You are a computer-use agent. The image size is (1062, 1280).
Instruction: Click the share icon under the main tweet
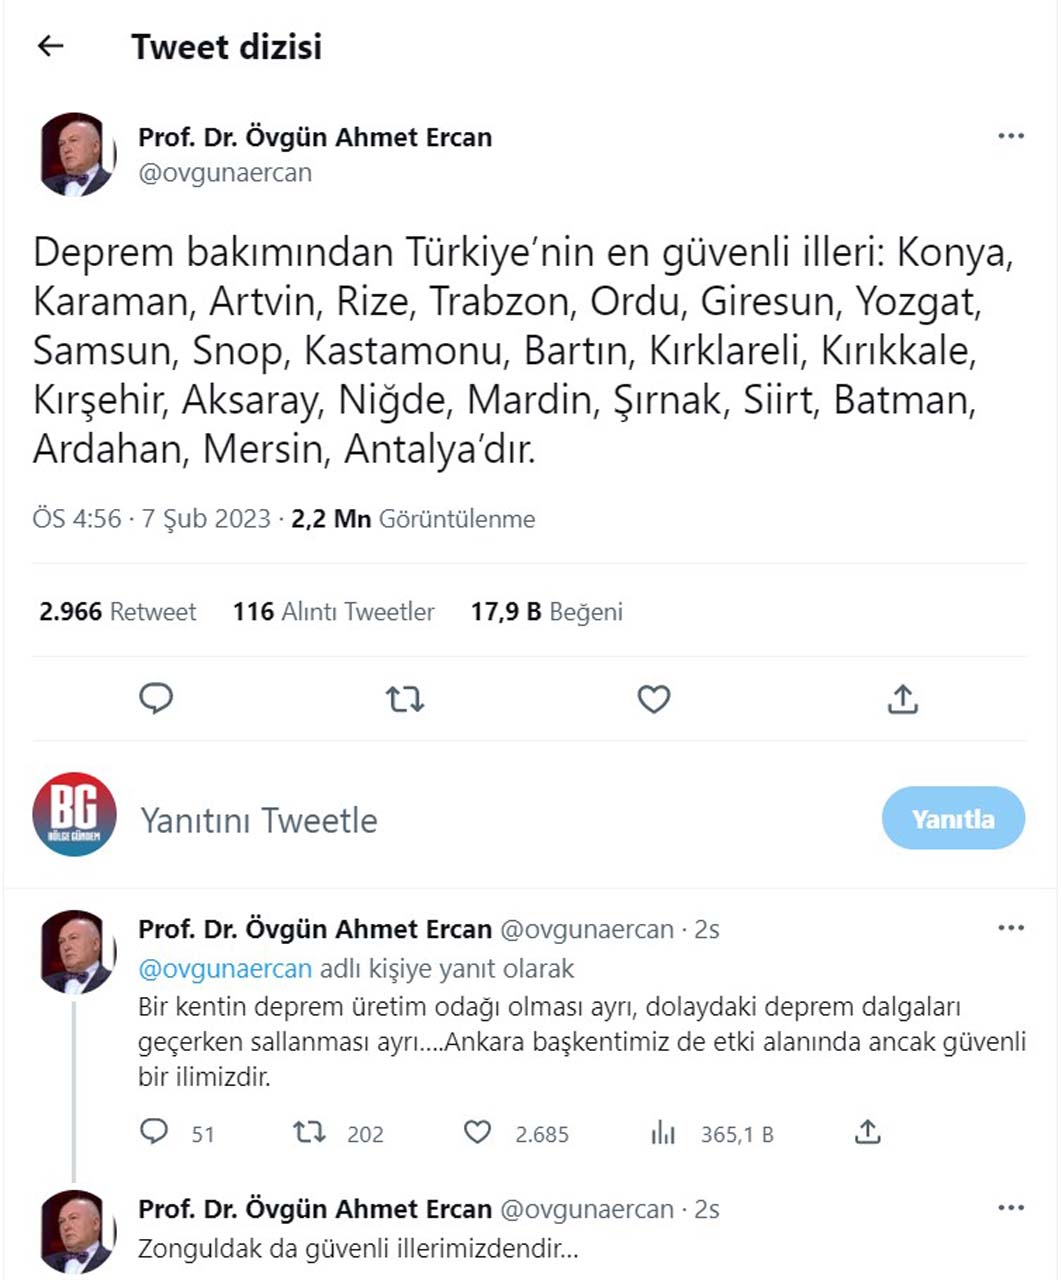(903, 699)
